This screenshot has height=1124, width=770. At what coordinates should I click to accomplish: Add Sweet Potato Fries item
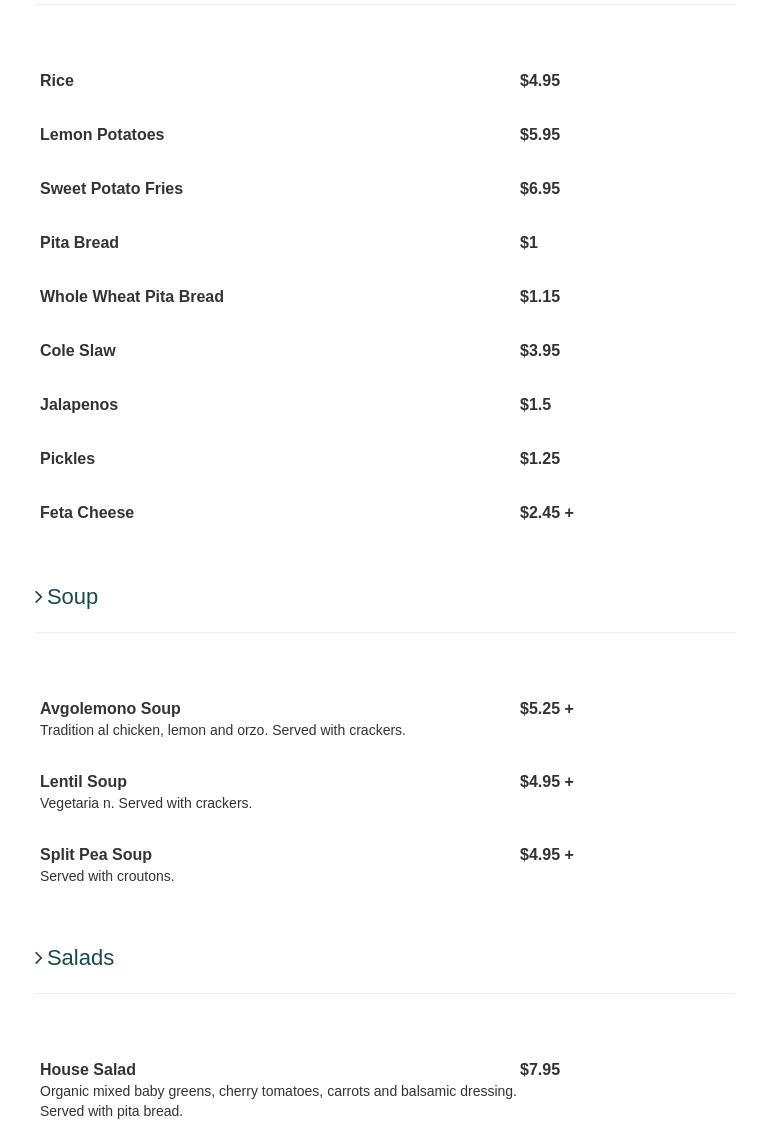[x=111, y=189]
